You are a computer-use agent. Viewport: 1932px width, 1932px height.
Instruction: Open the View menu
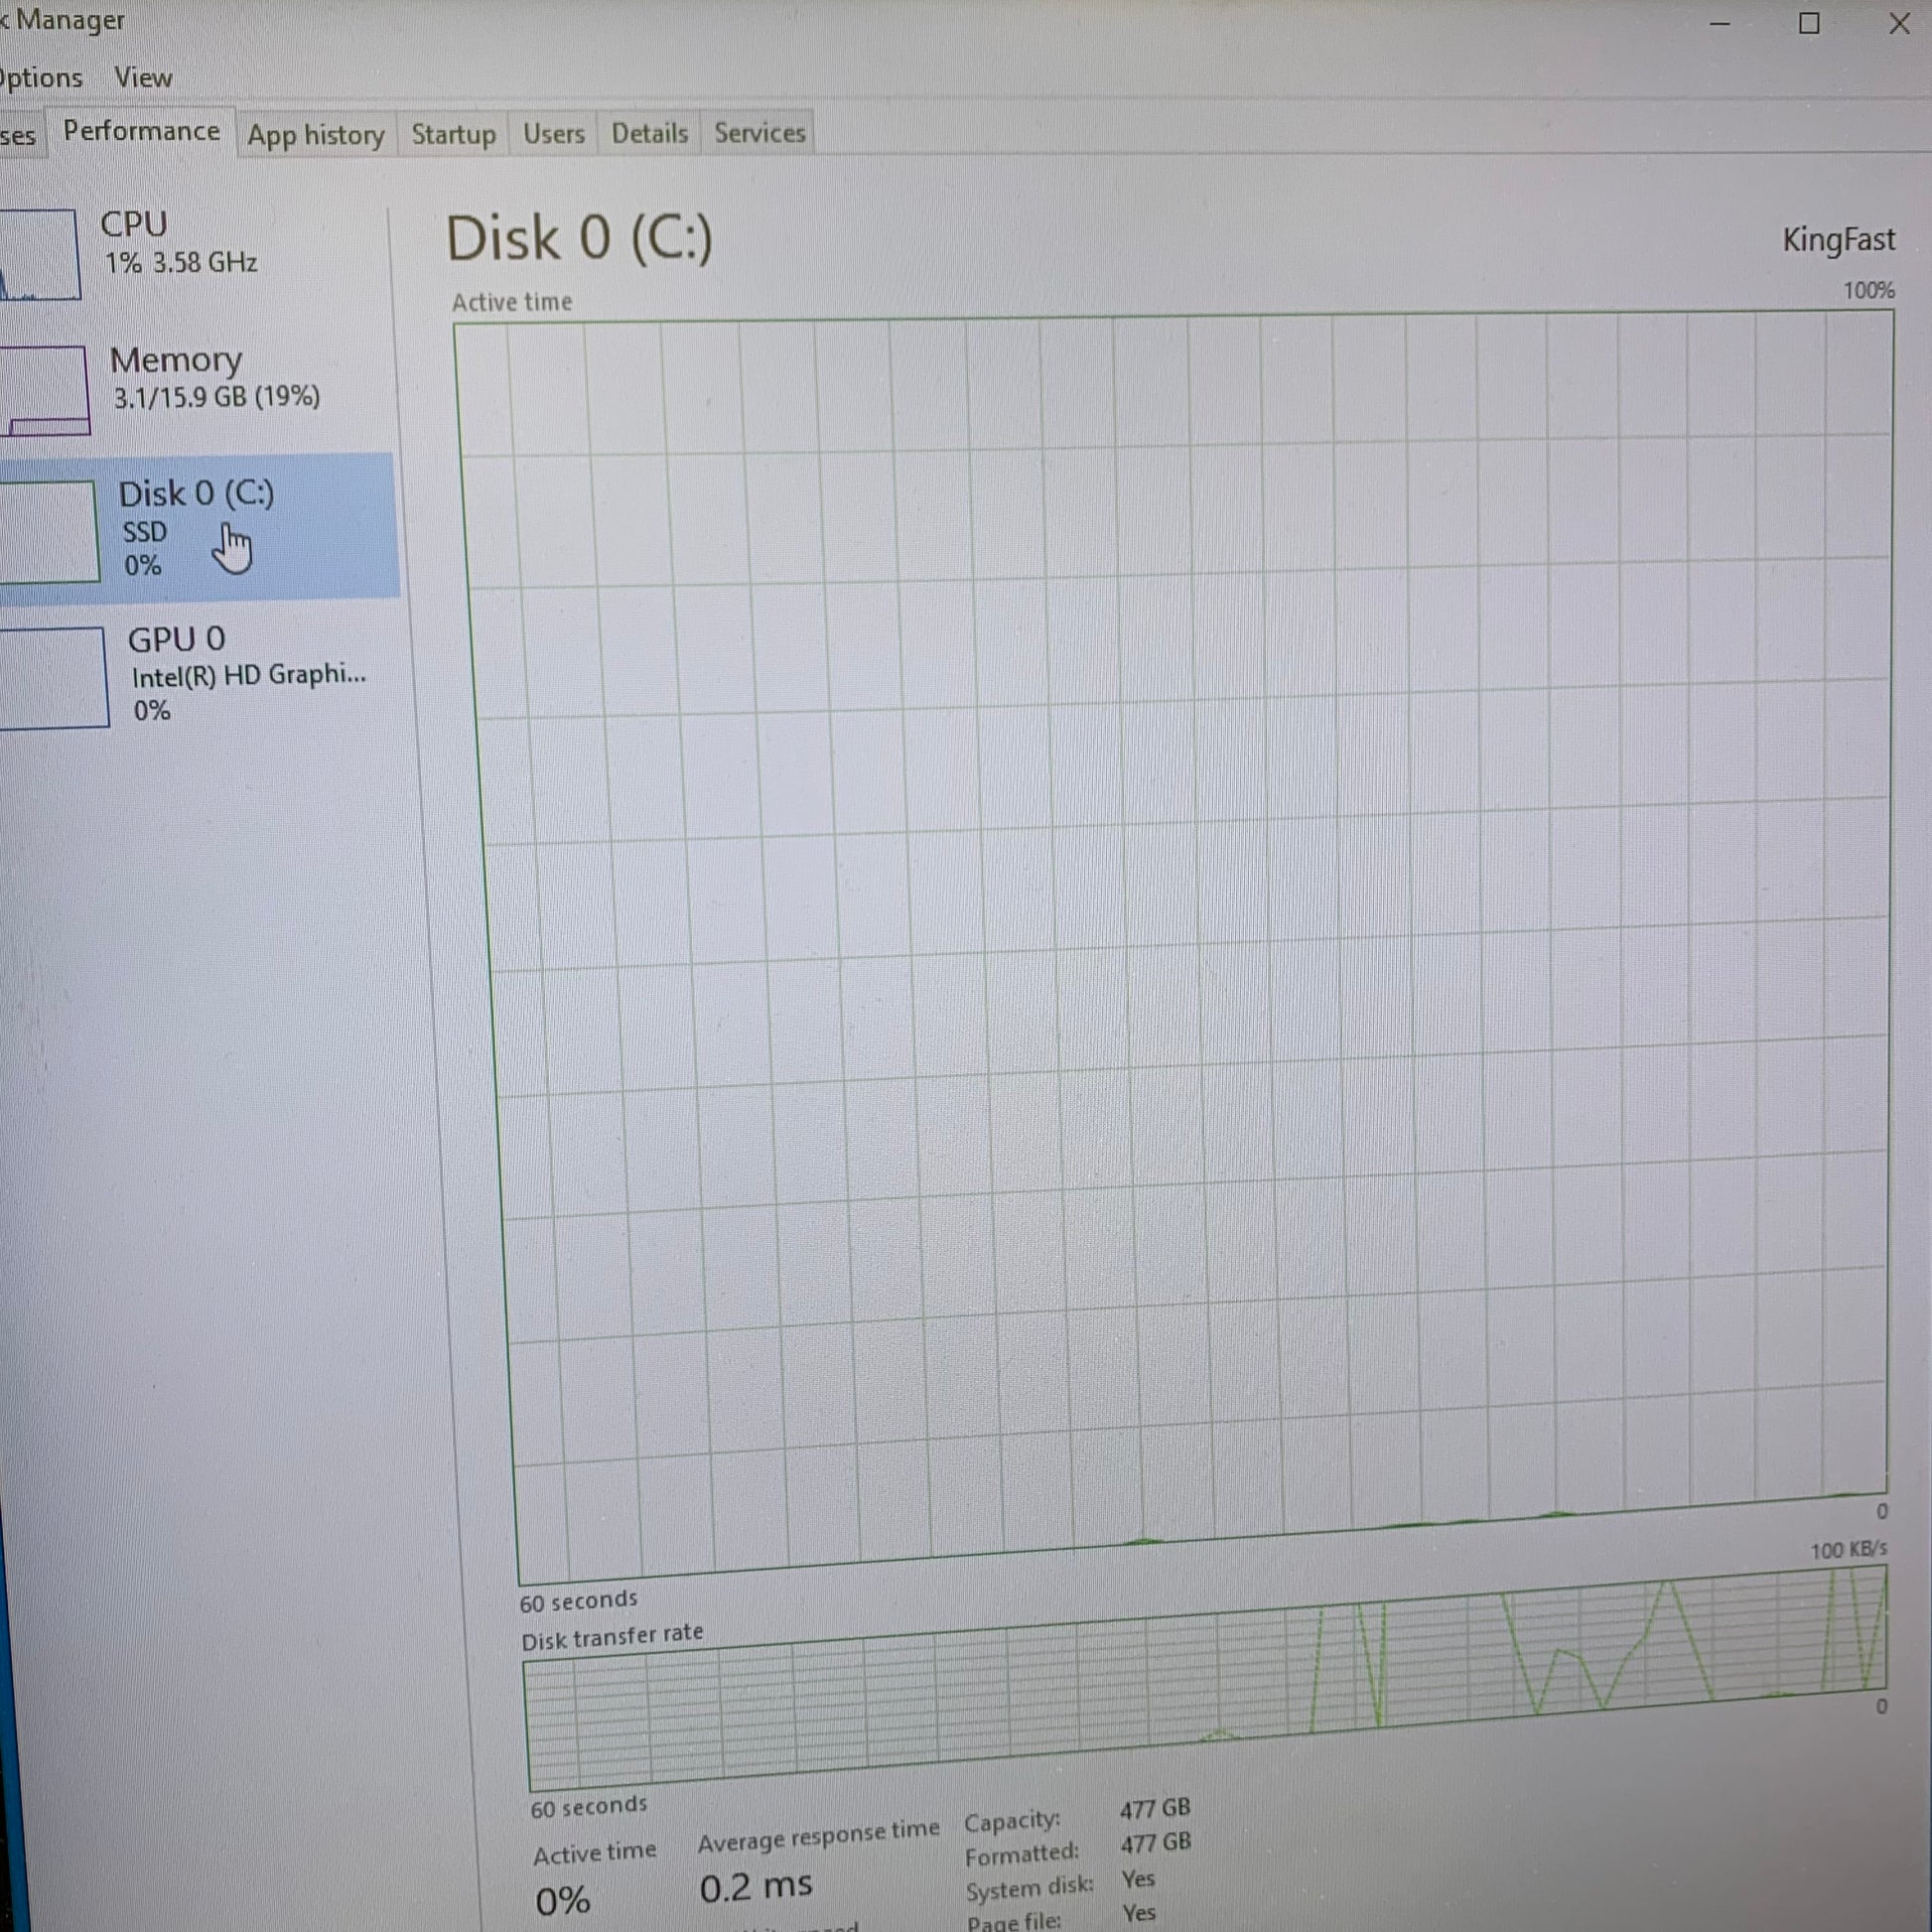pos(142,78)
